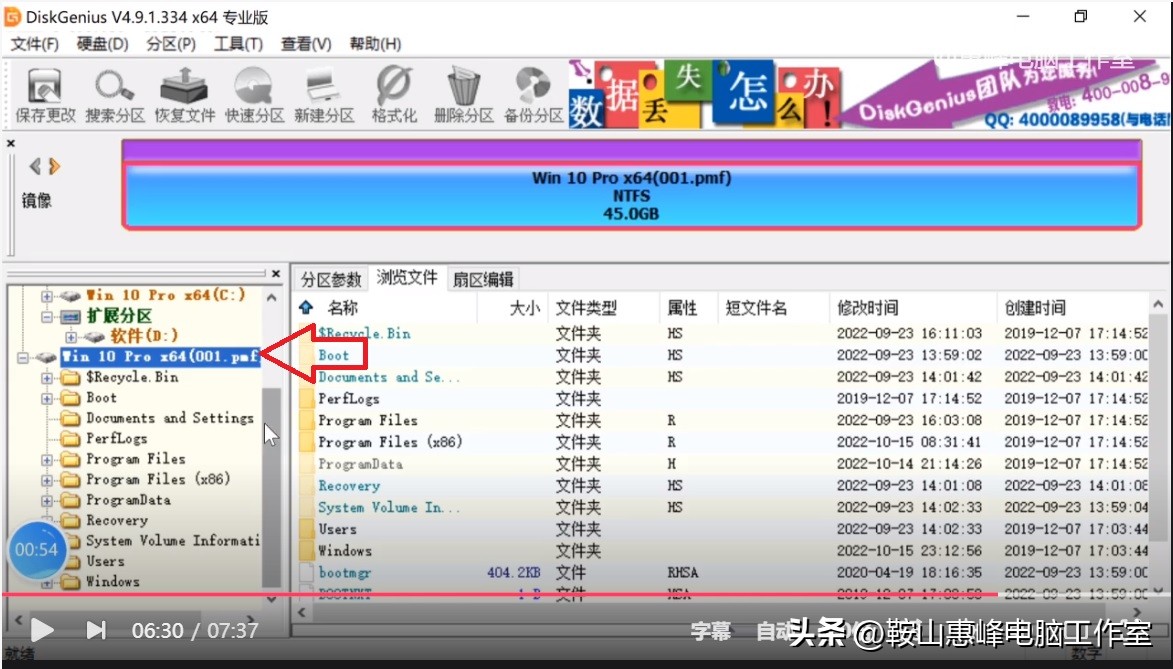Open the 恢复文件 (Recover Files) tool
Screen dimensions: 1173x669
[x=183, y=90]
